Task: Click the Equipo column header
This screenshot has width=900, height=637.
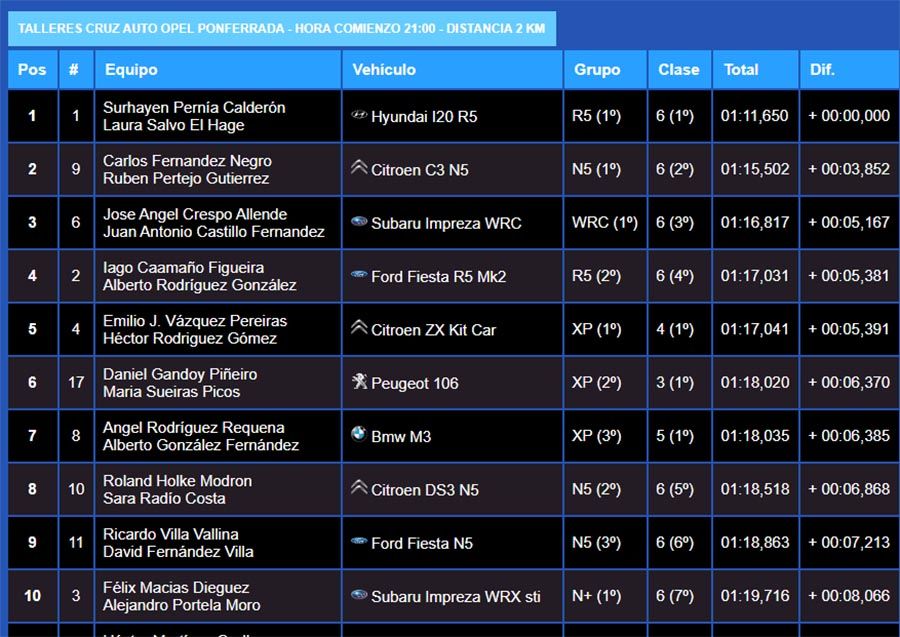Action: [131, 70]
